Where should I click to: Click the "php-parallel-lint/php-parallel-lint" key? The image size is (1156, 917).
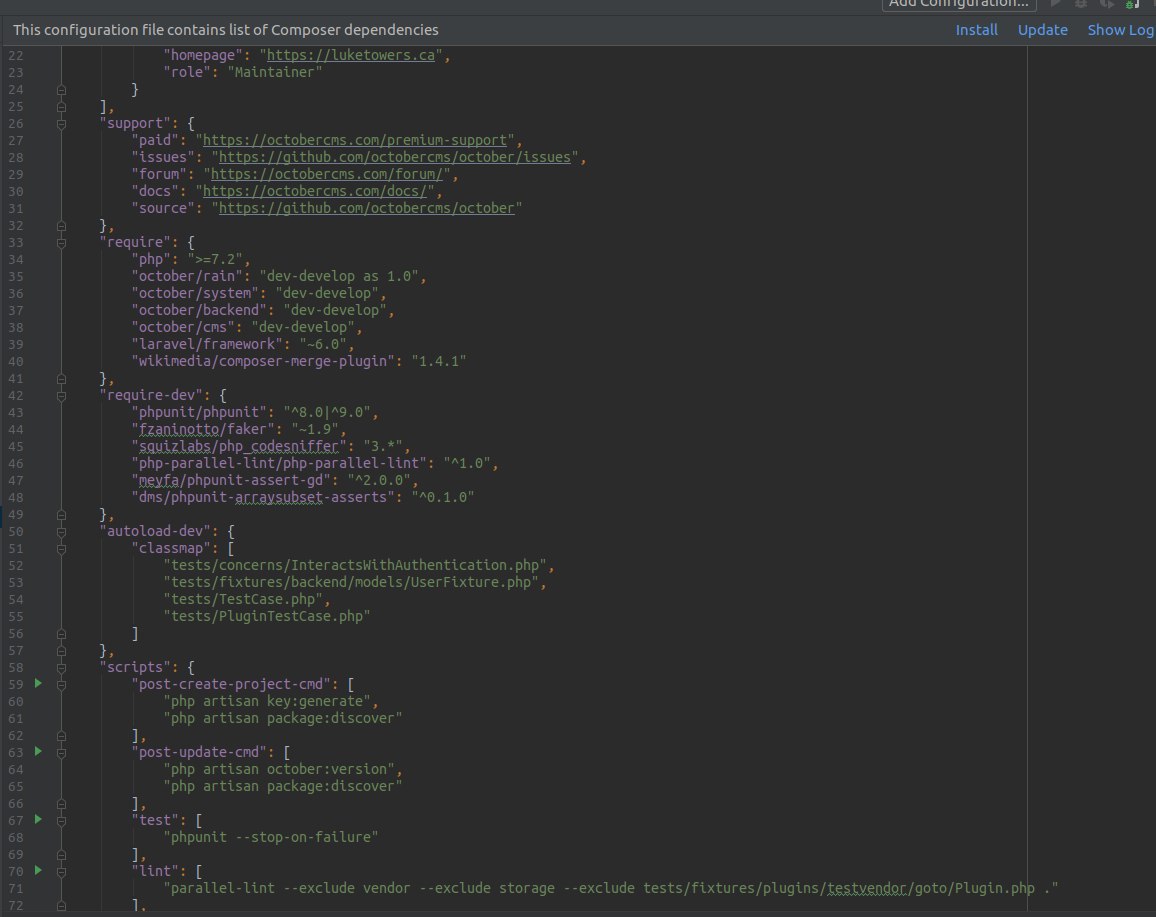pyautogui.click(x=279, y=463)
